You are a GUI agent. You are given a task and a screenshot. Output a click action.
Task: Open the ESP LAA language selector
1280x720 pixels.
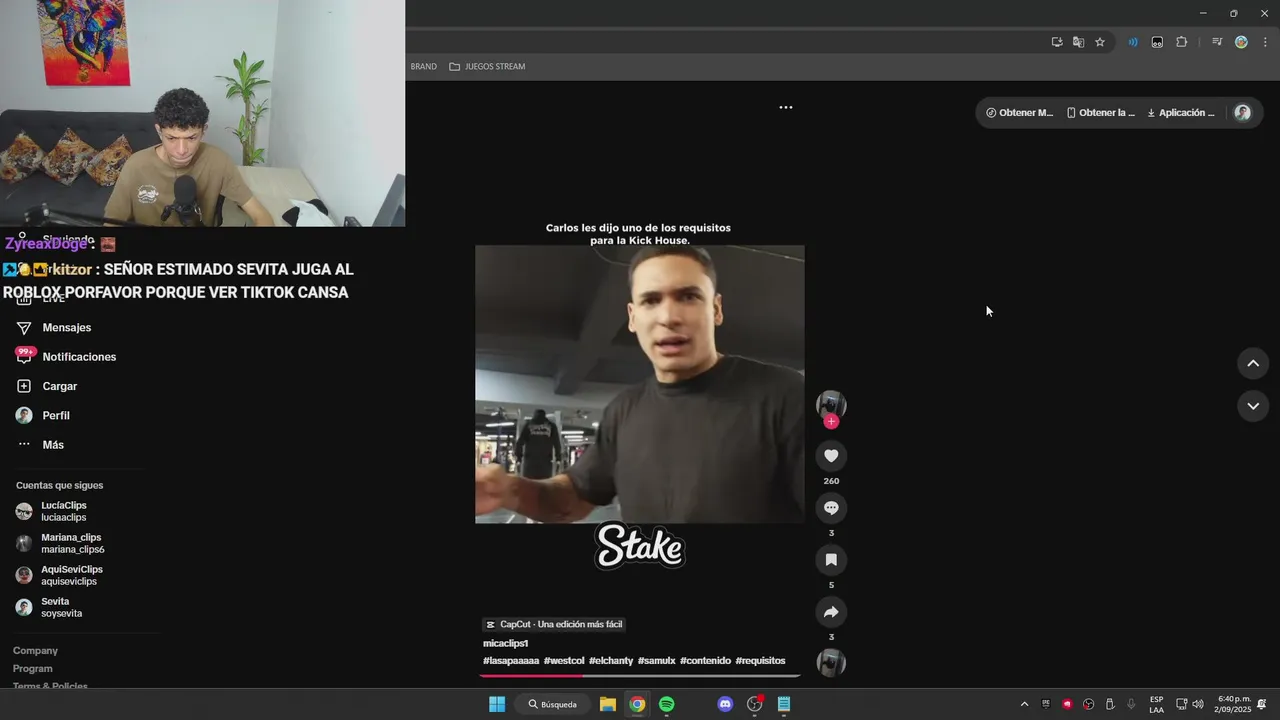tap(1156, 704)
